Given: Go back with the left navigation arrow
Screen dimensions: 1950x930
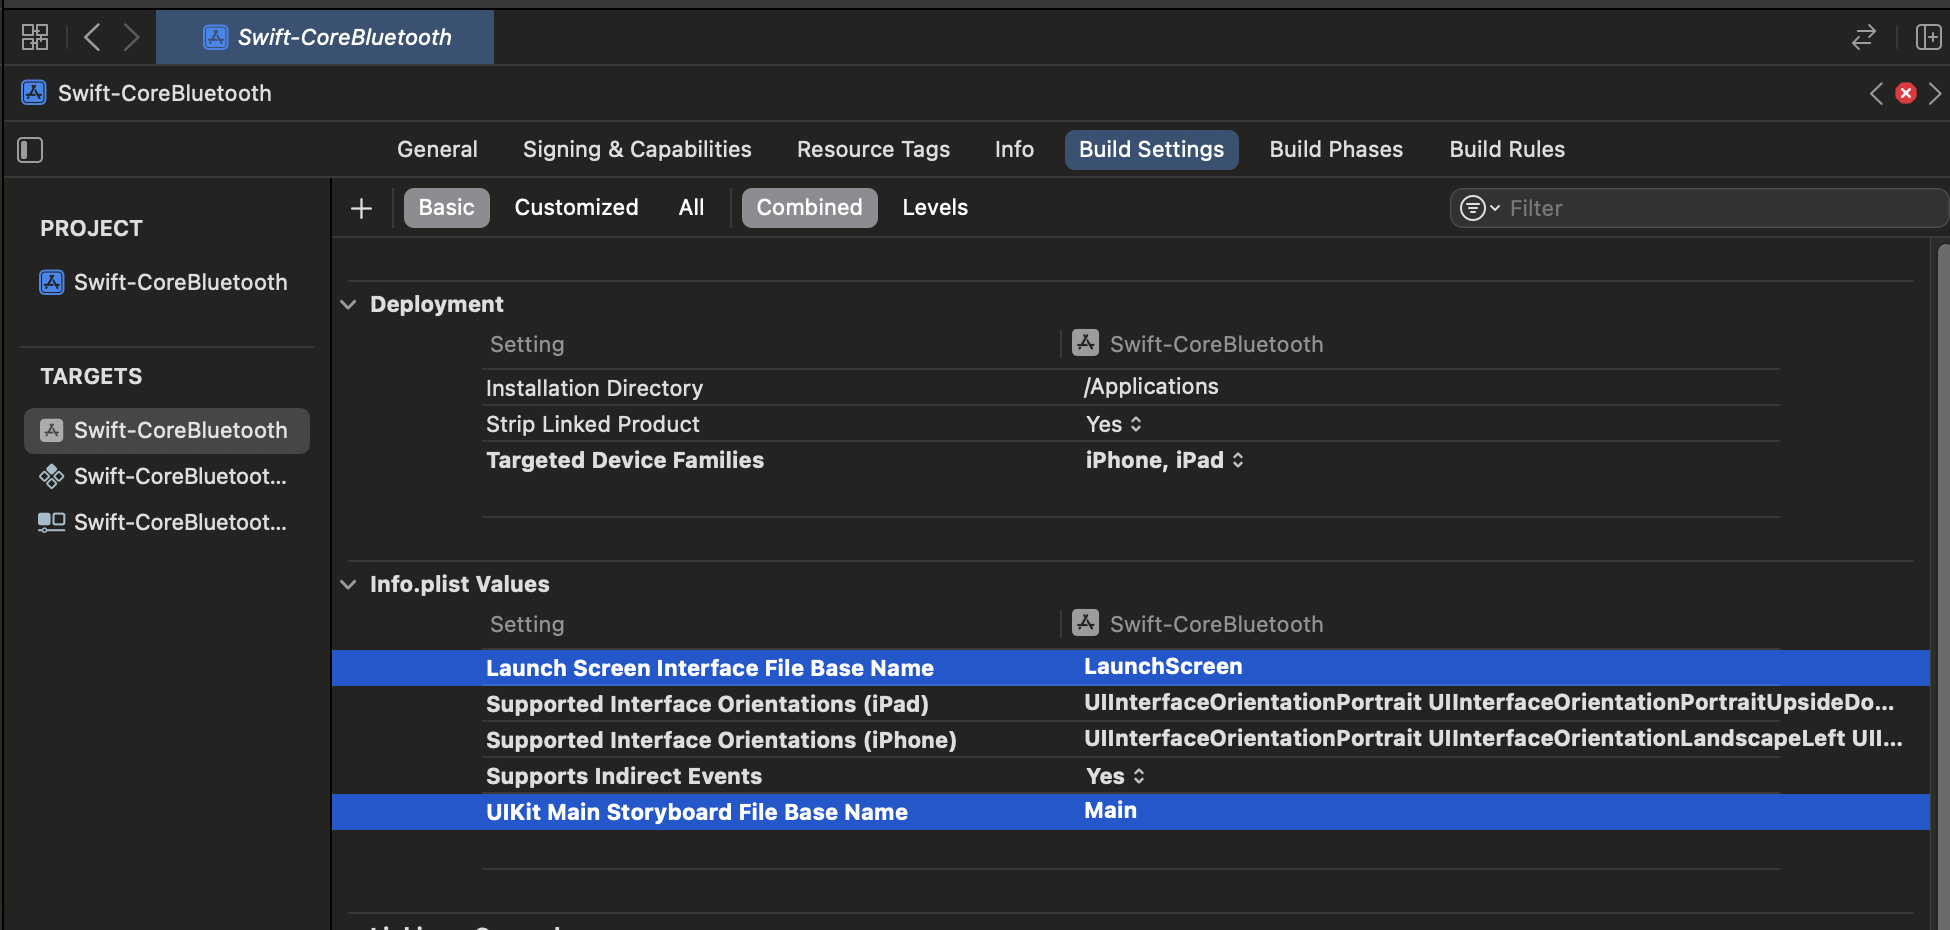Looking at the screenshot, I should [92, 37].
